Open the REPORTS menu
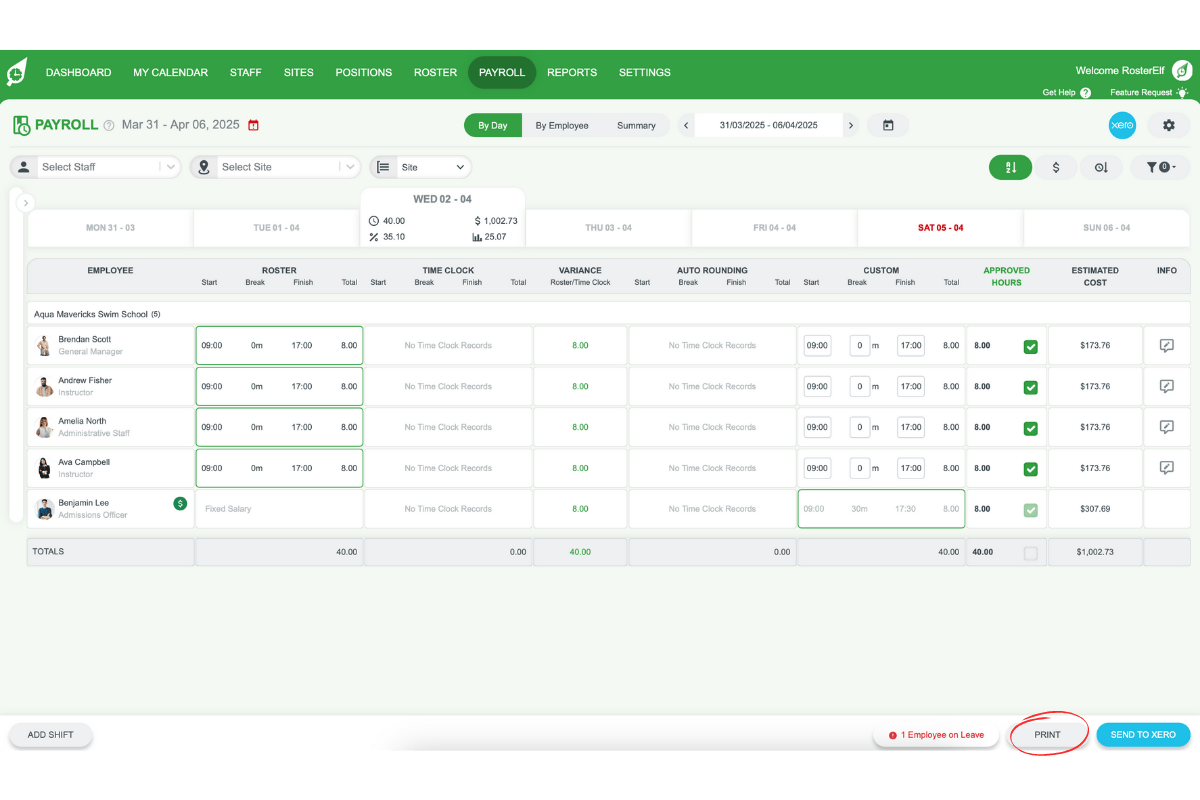 572,72
